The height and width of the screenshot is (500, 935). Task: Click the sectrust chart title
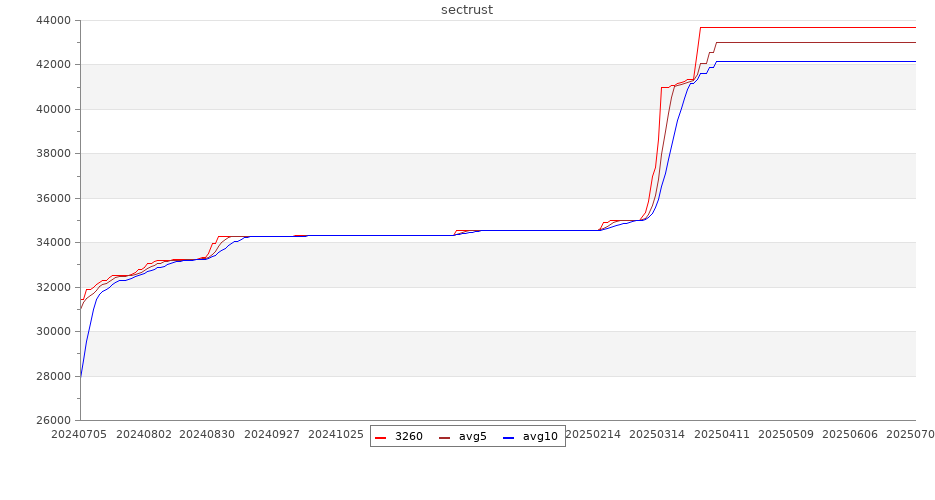point(467,10)
